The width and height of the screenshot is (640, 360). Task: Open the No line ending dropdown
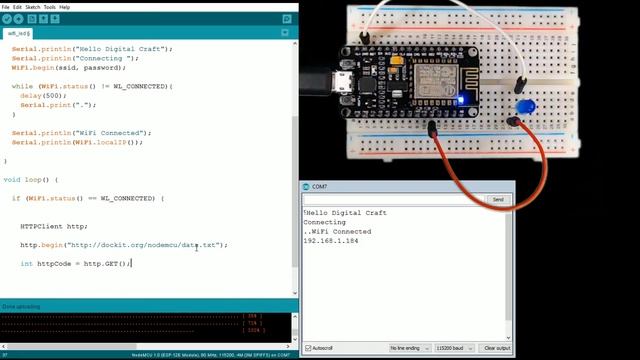(x=409, y=348)
